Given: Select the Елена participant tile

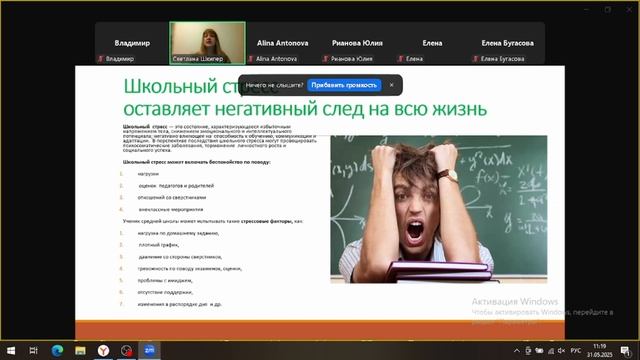Looking at the screenshot, I should pyautogui.click(x=432, y=43).
